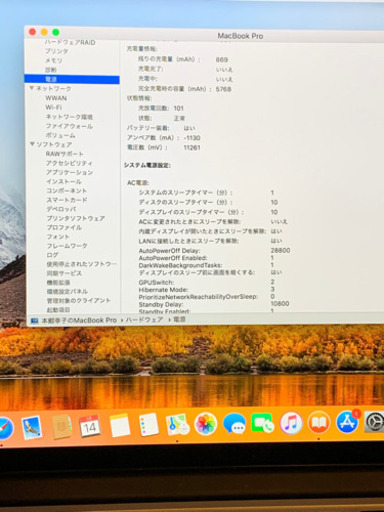Open Safari from the Dock
The width and height of the screenshot is (384, 512).
pyautogui.click(x=6, y=428)
